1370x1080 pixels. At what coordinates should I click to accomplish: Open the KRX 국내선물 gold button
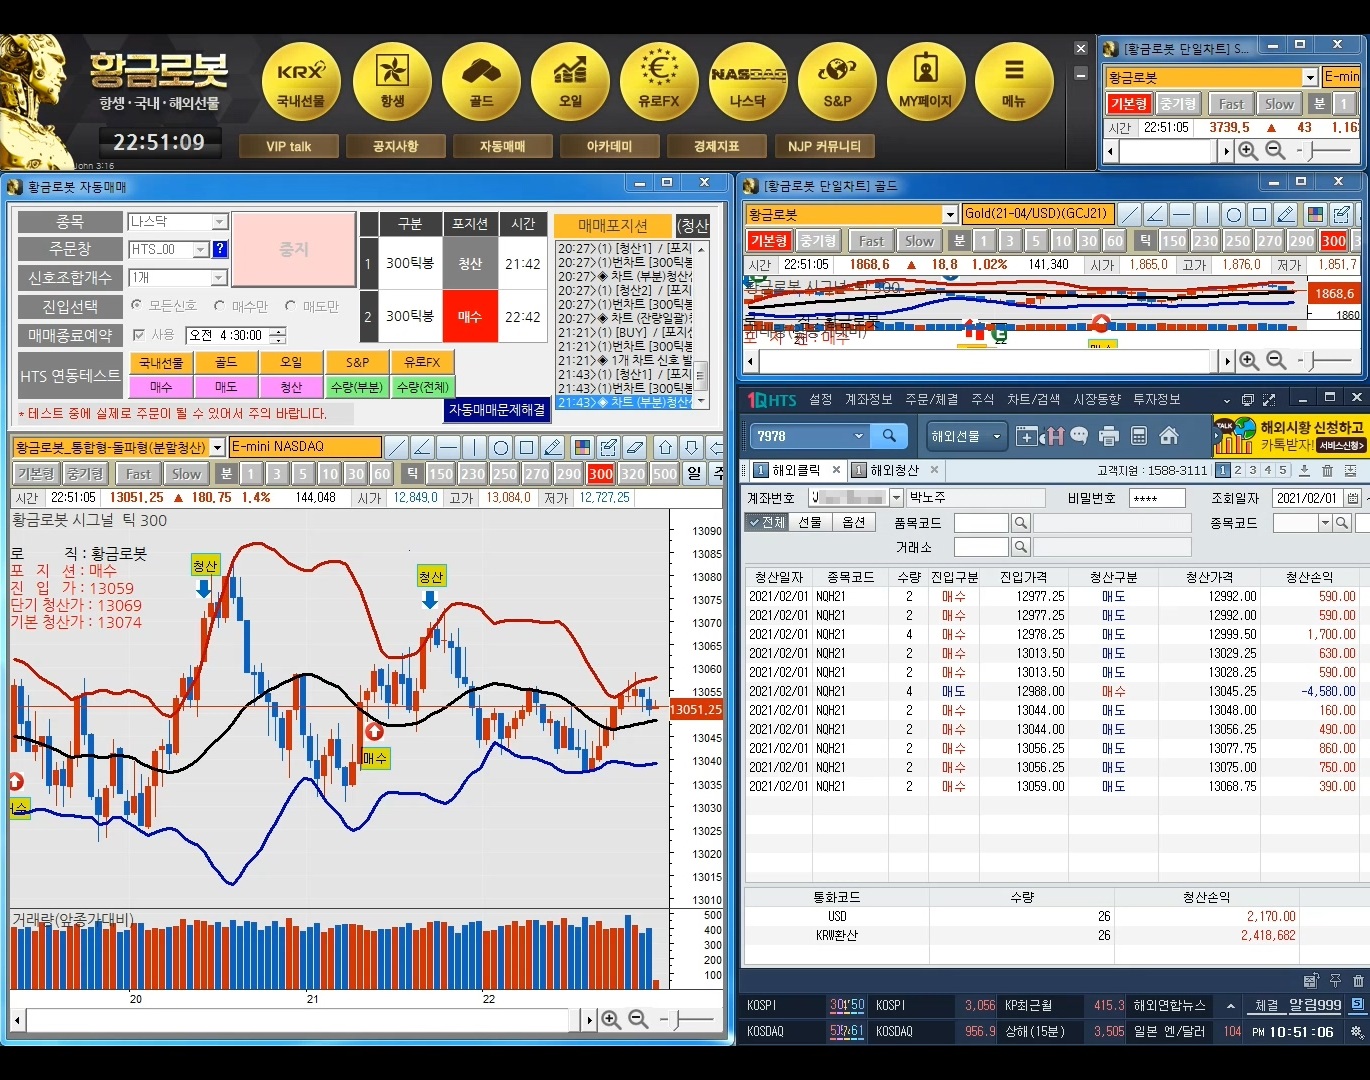pyautogui.click(x=301, y=82)
